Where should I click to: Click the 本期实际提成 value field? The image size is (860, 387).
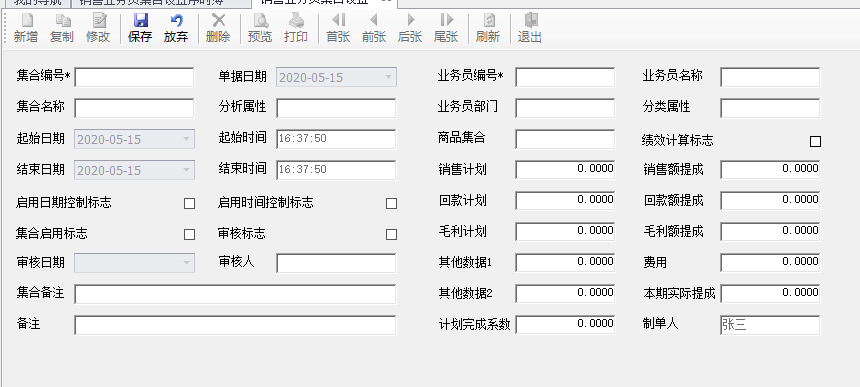point(770,294)
